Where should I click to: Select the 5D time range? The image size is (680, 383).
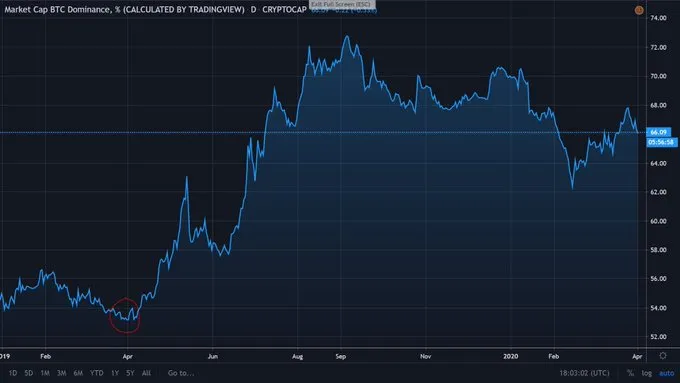[29, 373]
